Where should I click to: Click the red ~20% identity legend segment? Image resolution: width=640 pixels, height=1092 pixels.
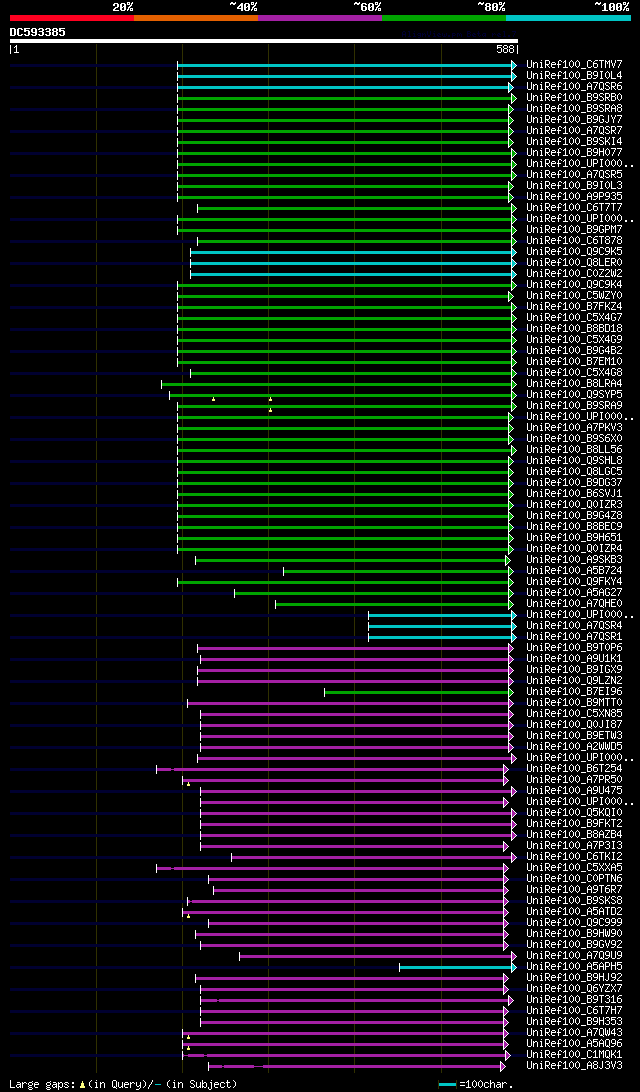coord(72,17)
